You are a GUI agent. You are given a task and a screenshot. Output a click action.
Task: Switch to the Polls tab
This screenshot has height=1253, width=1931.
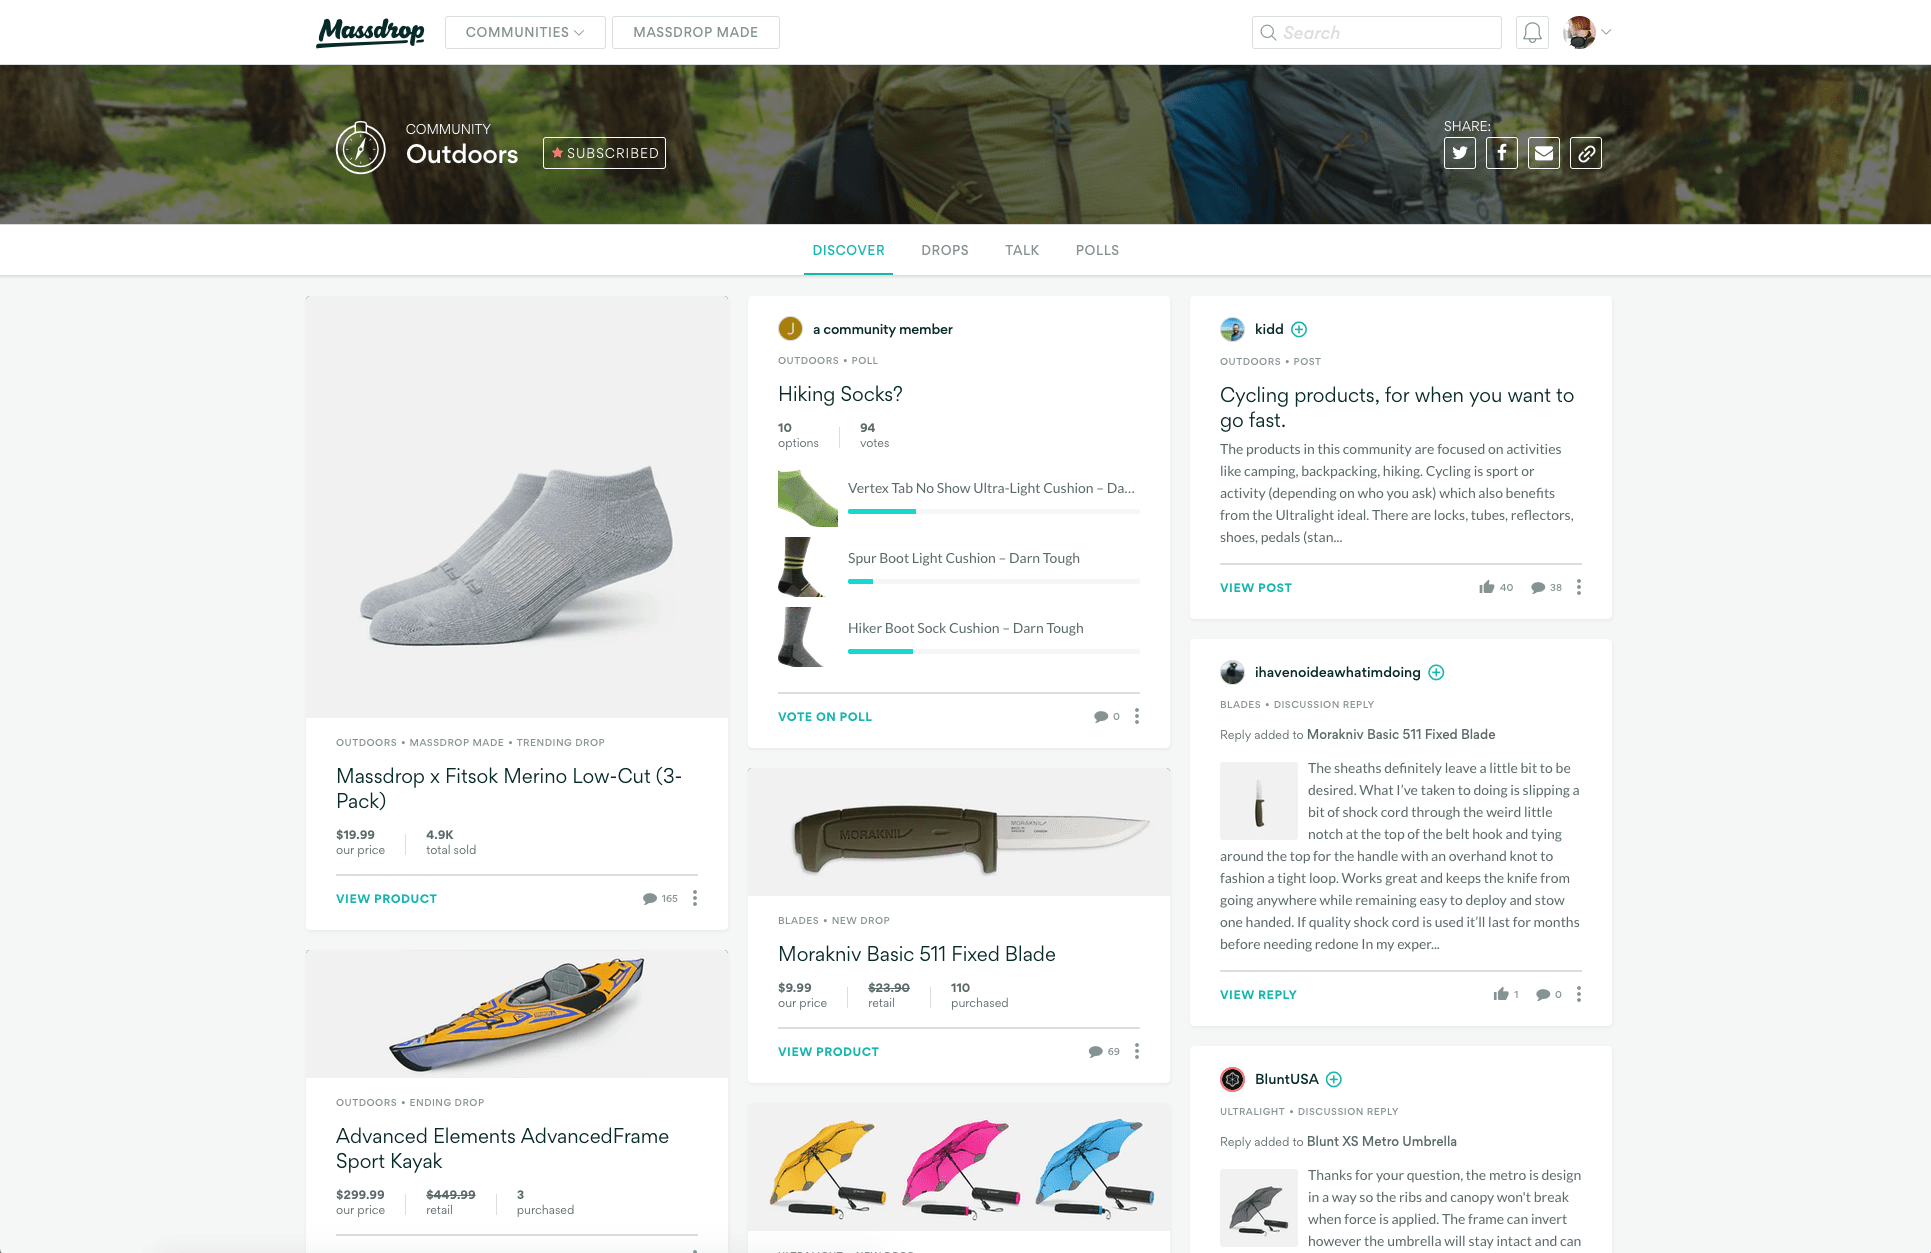point(1097,250)
